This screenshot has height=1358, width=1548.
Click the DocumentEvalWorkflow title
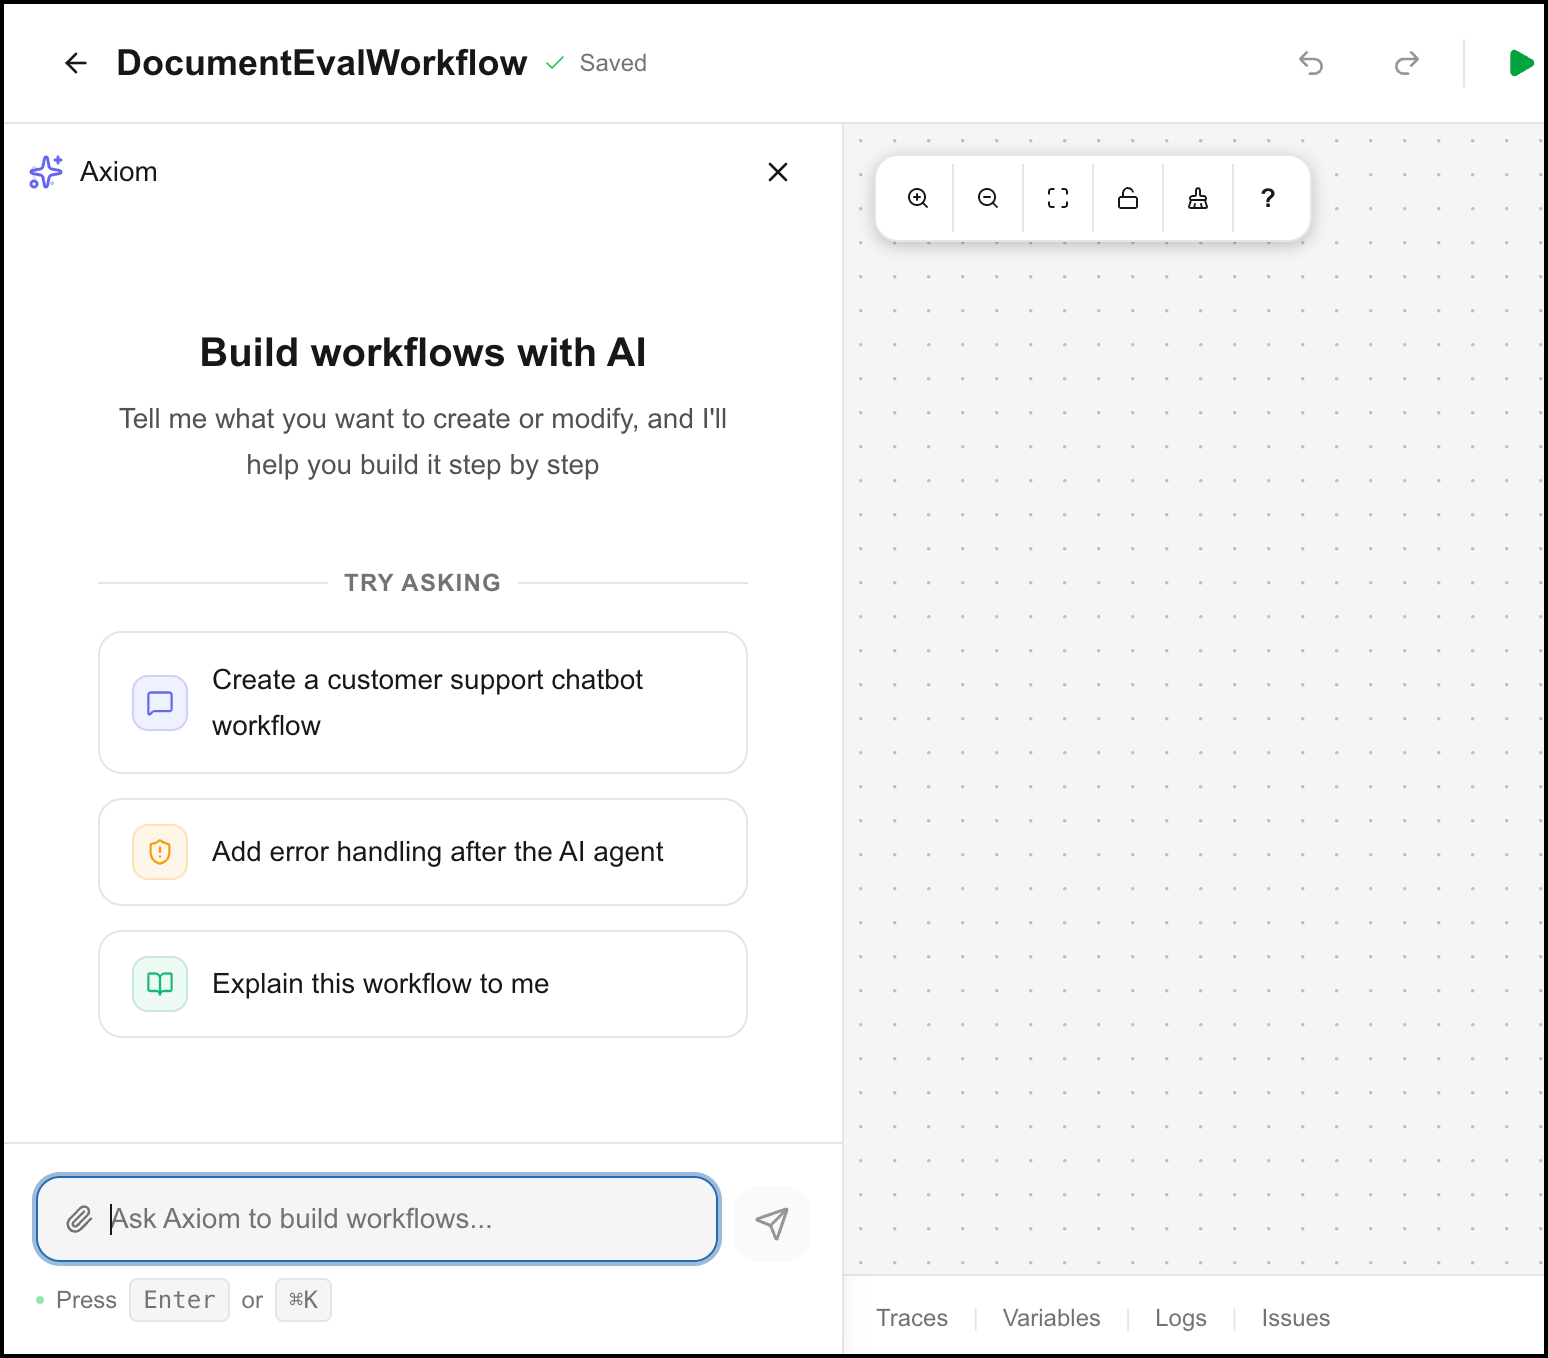coord(322,63)
